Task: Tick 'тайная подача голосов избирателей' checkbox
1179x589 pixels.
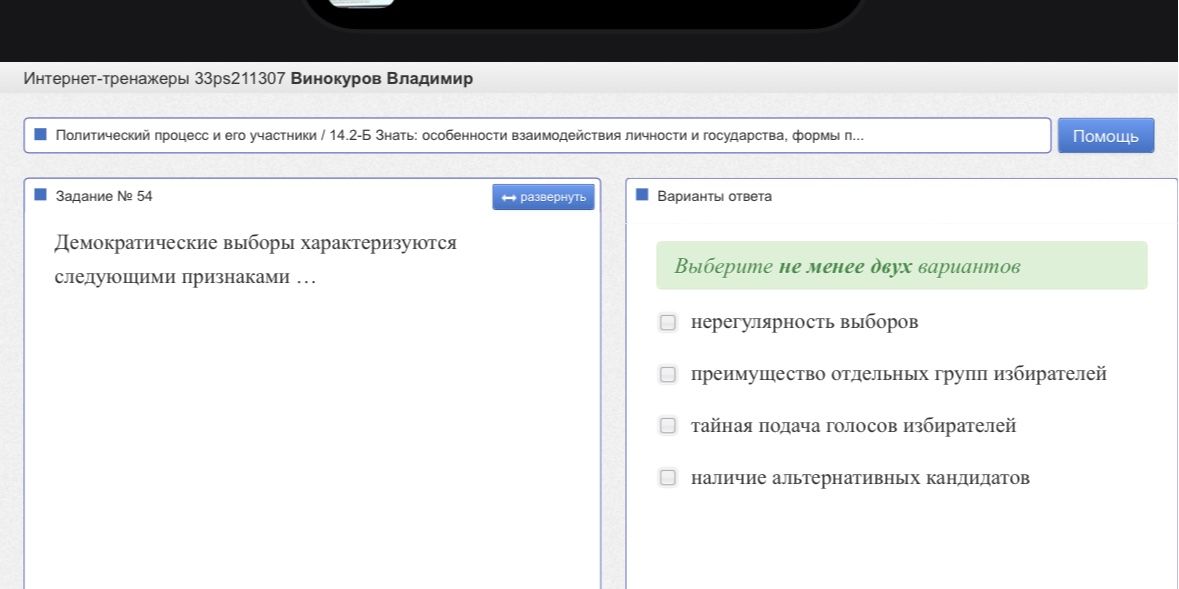Action: (x=667, y=426)
